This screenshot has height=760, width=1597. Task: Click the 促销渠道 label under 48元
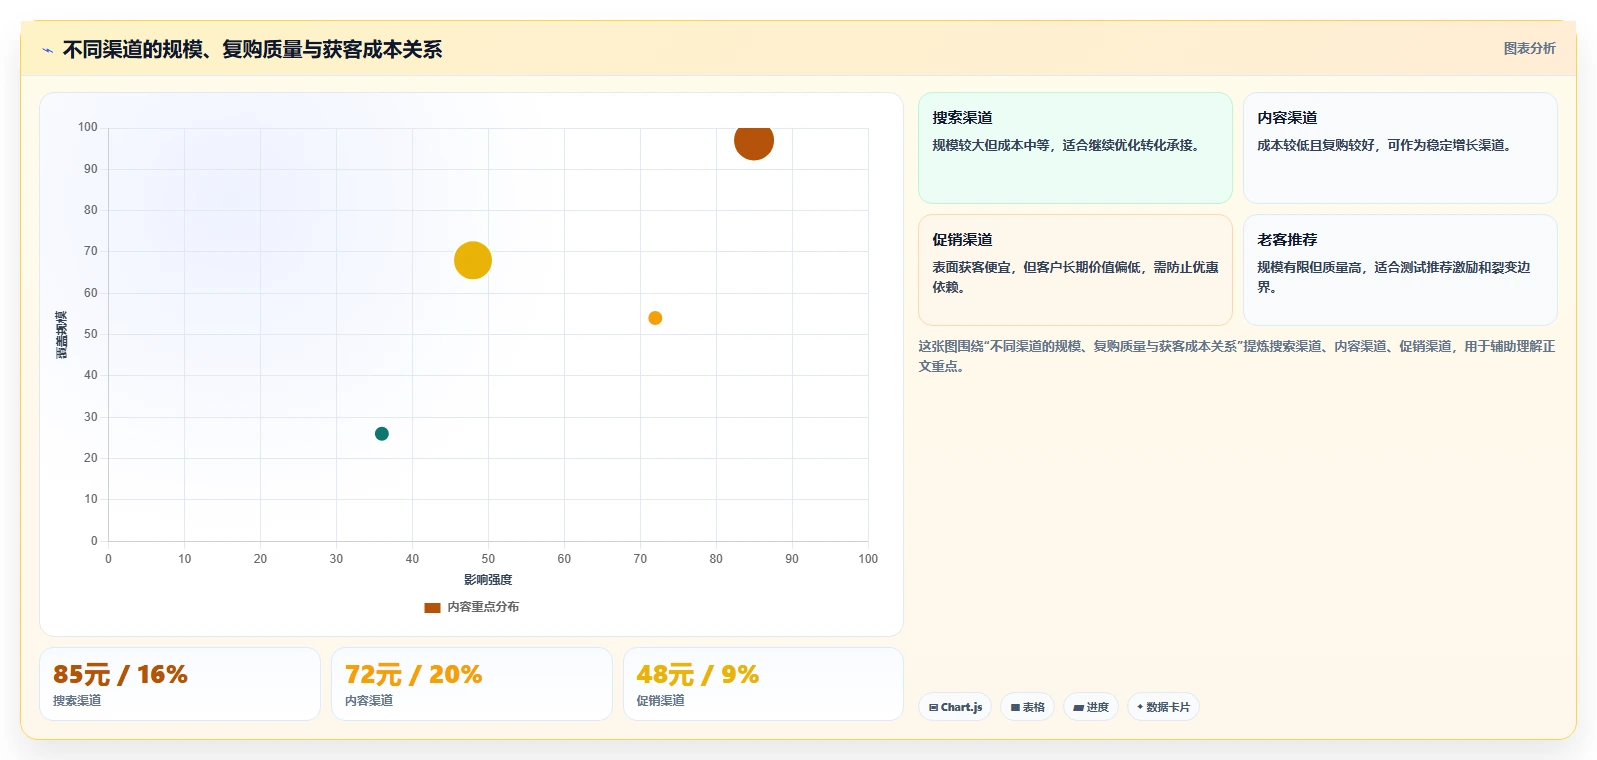tap(661, 701)
